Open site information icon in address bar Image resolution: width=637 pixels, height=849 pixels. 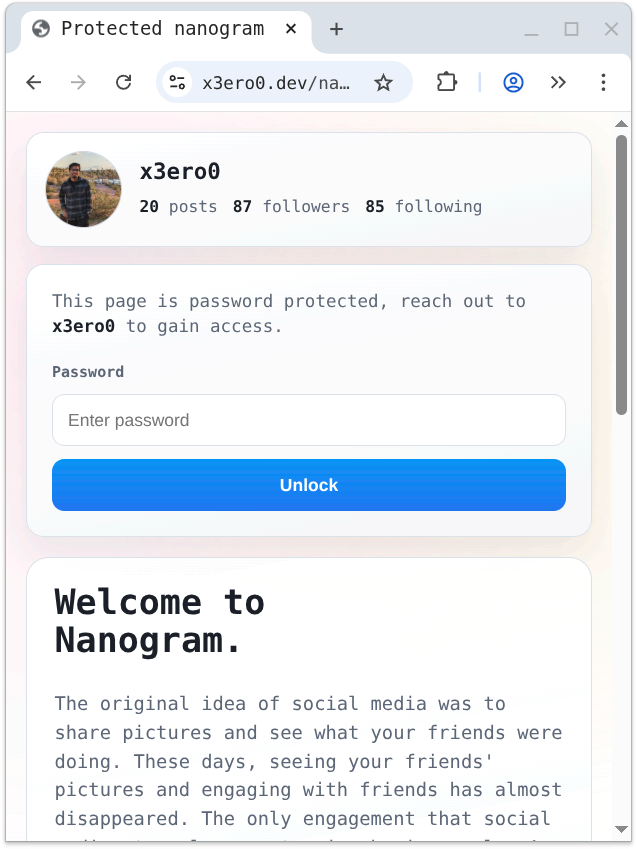tap(177, 83)
